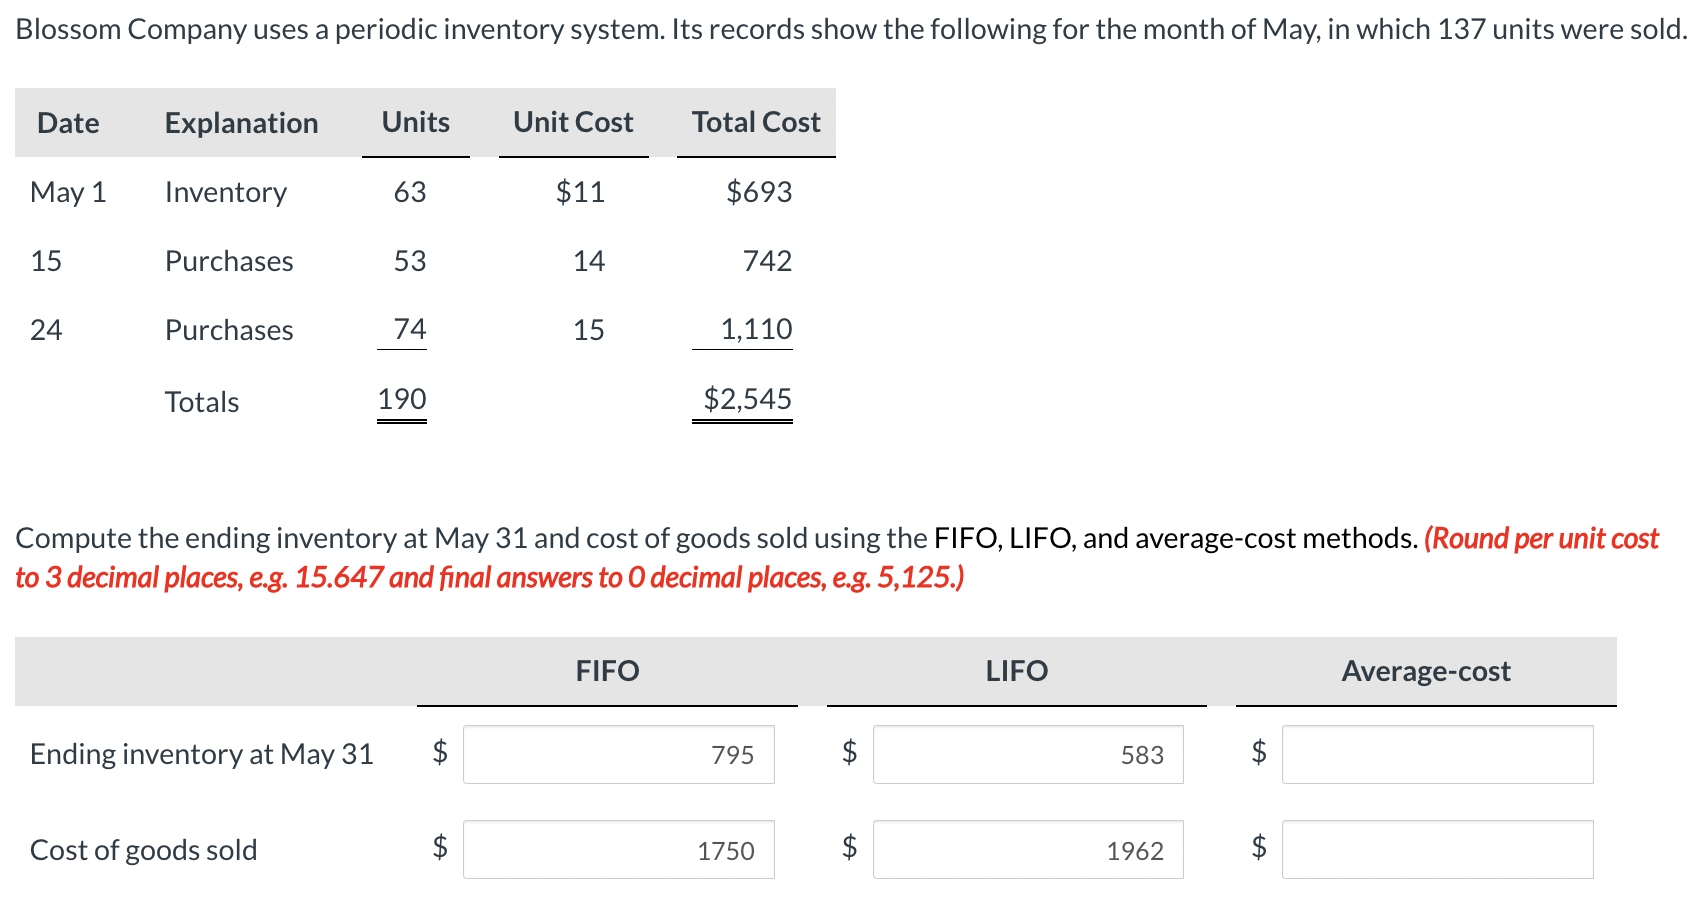The height and width of the screenshot is (922, 1708).
Task: Select the Average-cost column header
Action: 1426,671
